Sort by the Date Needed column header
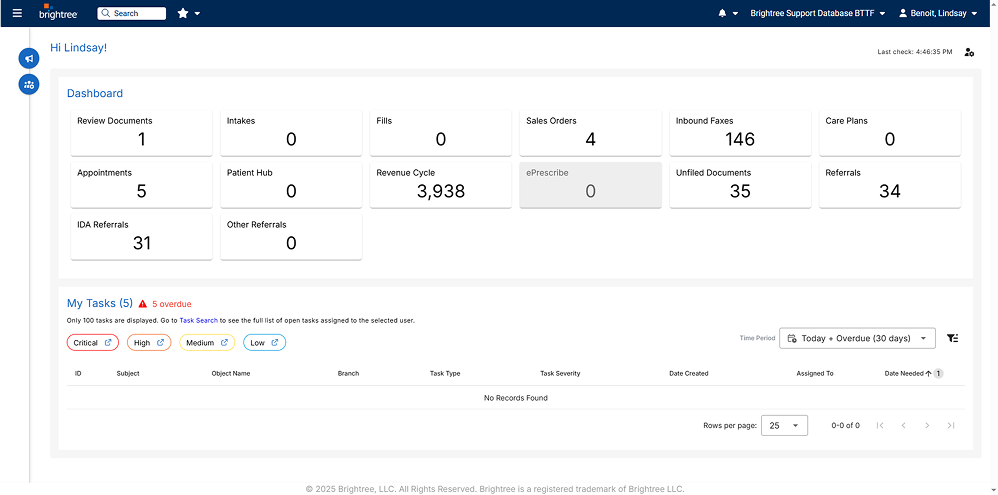998x495 pixels. tap(907, 373)
